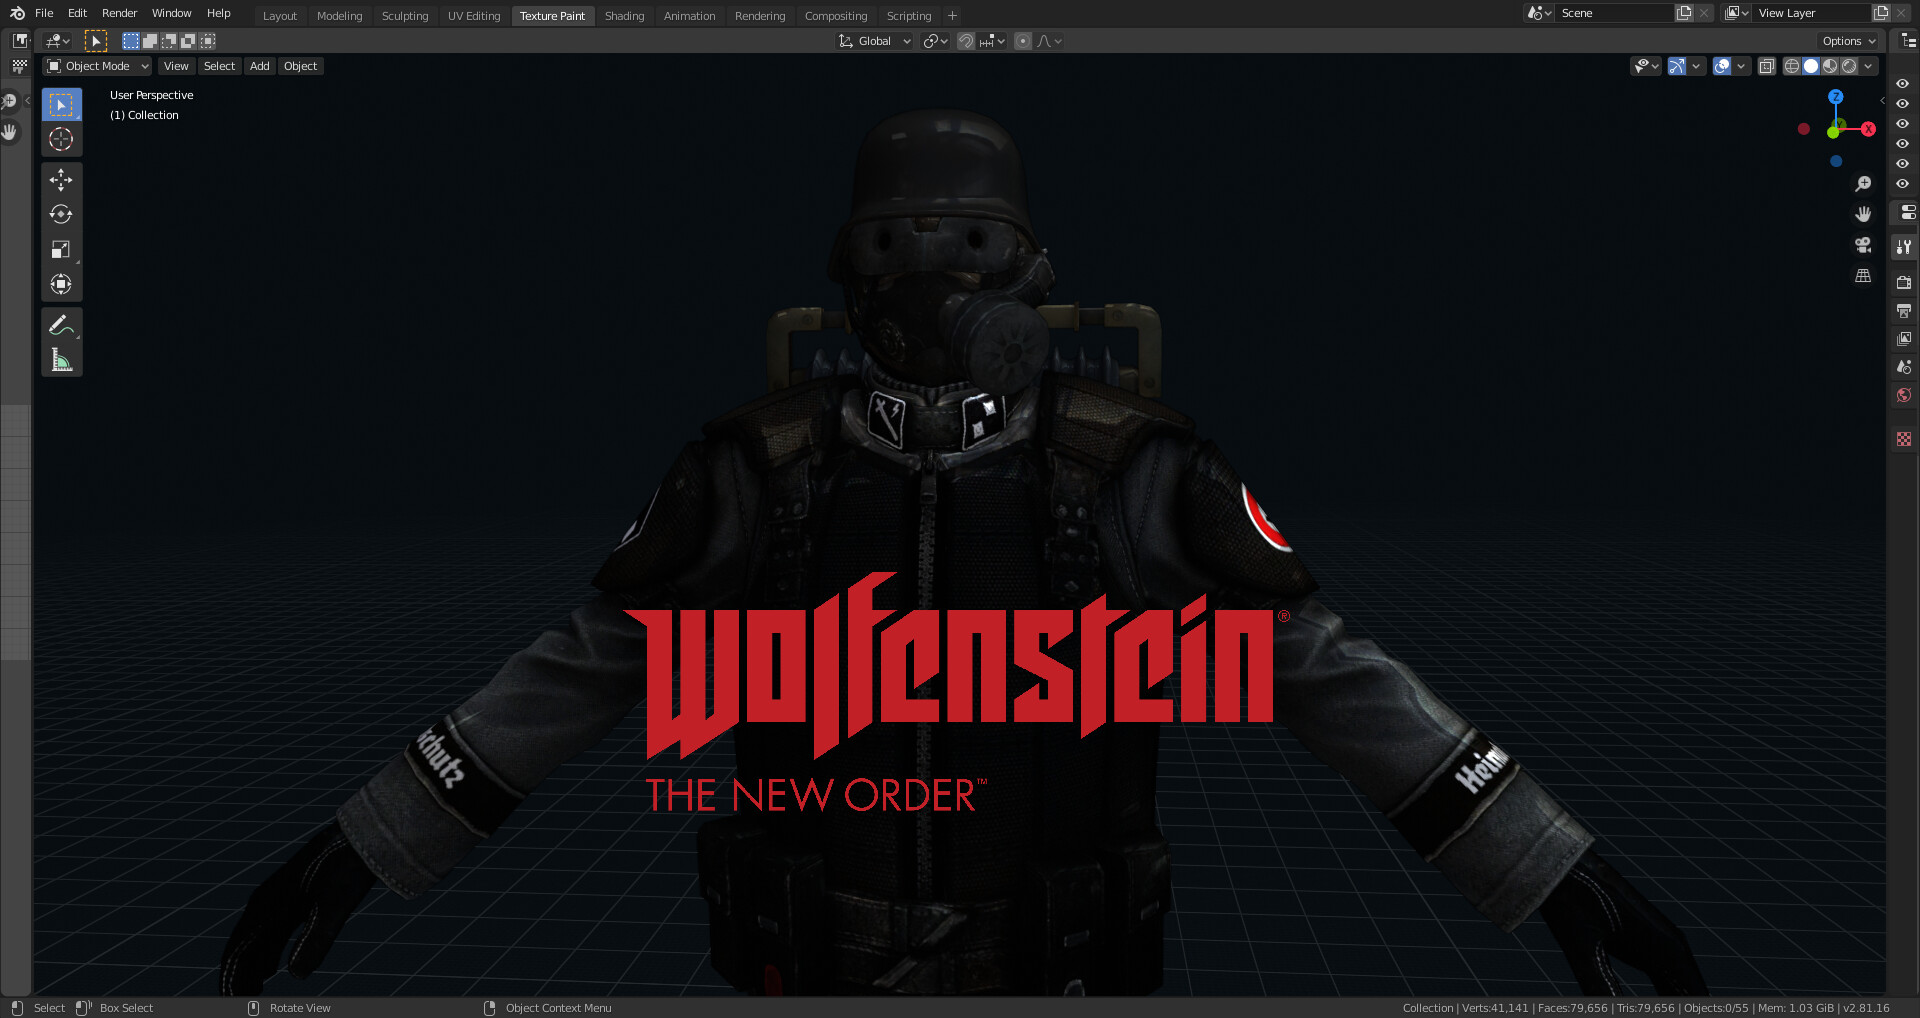Open the active tool settings panel
Screen dimensions: 1920x1018
pos(1904,247)
